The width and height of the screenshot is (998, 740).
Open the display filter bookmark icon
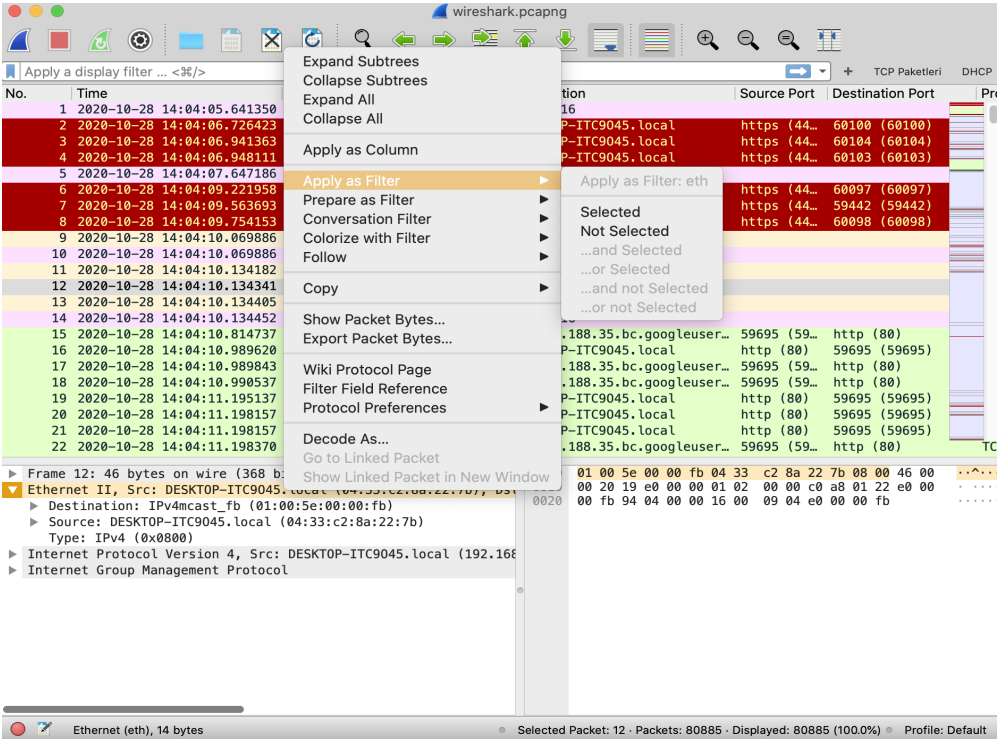[x=11, y=71]
